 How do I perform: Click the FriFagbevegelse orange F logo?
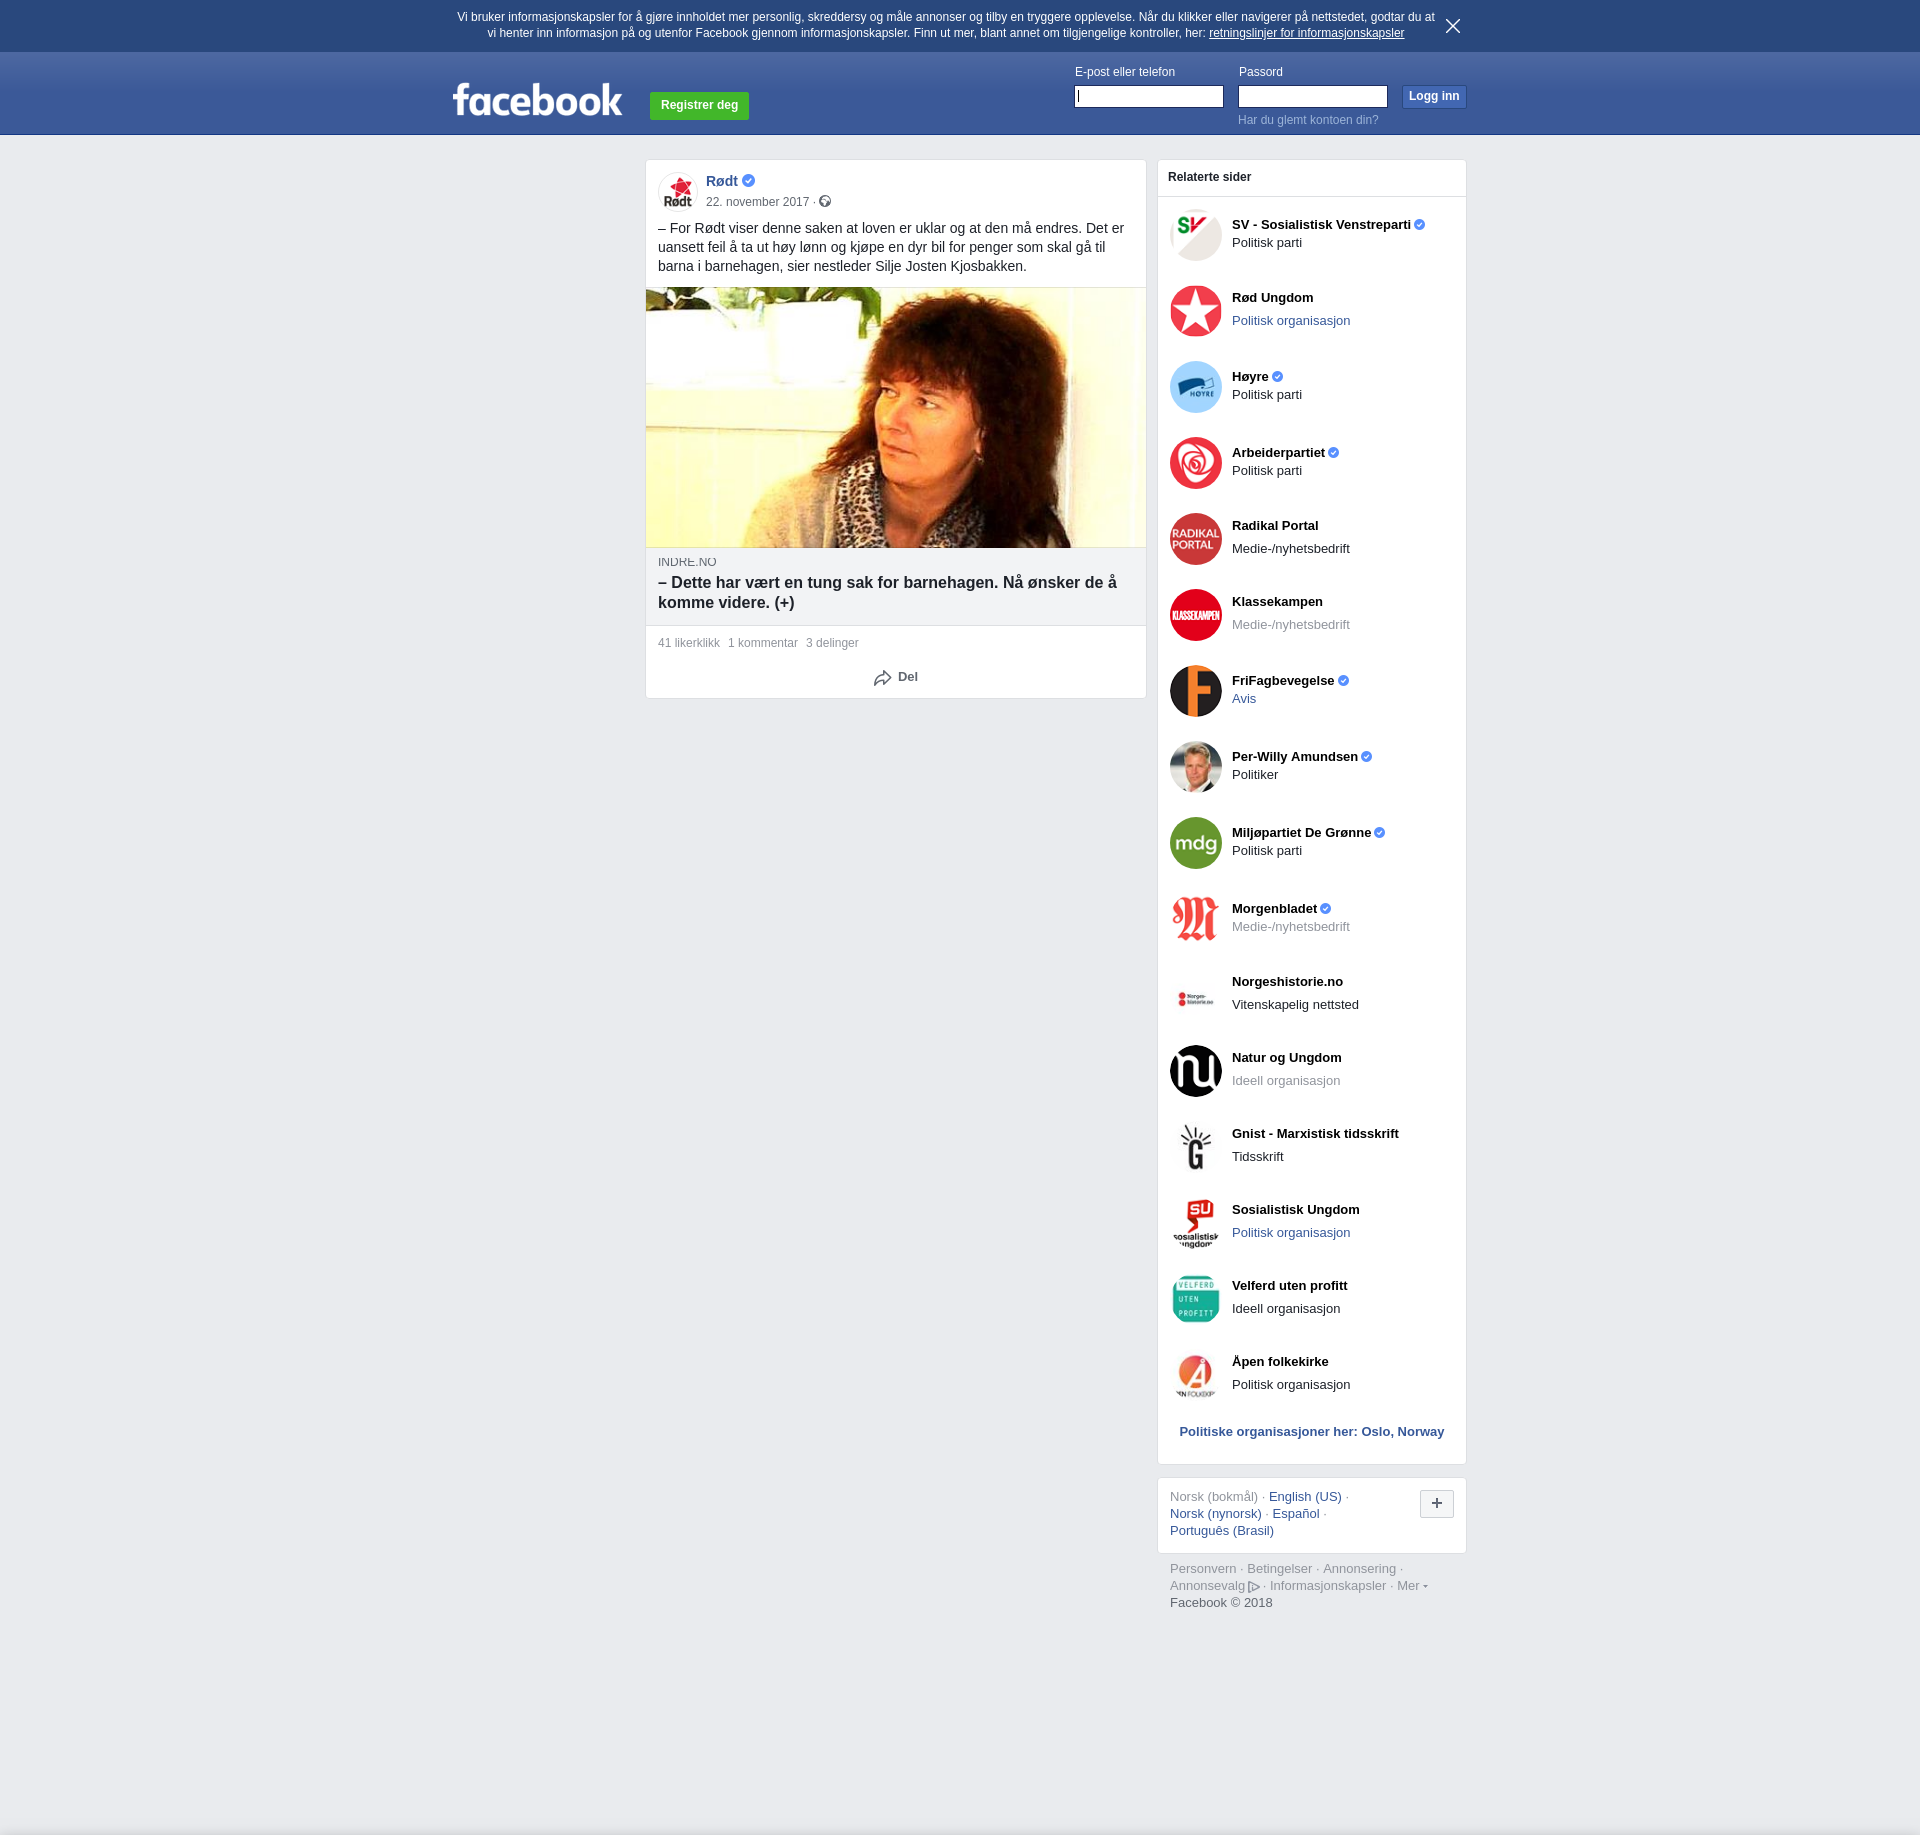[x=1195, y=691]
